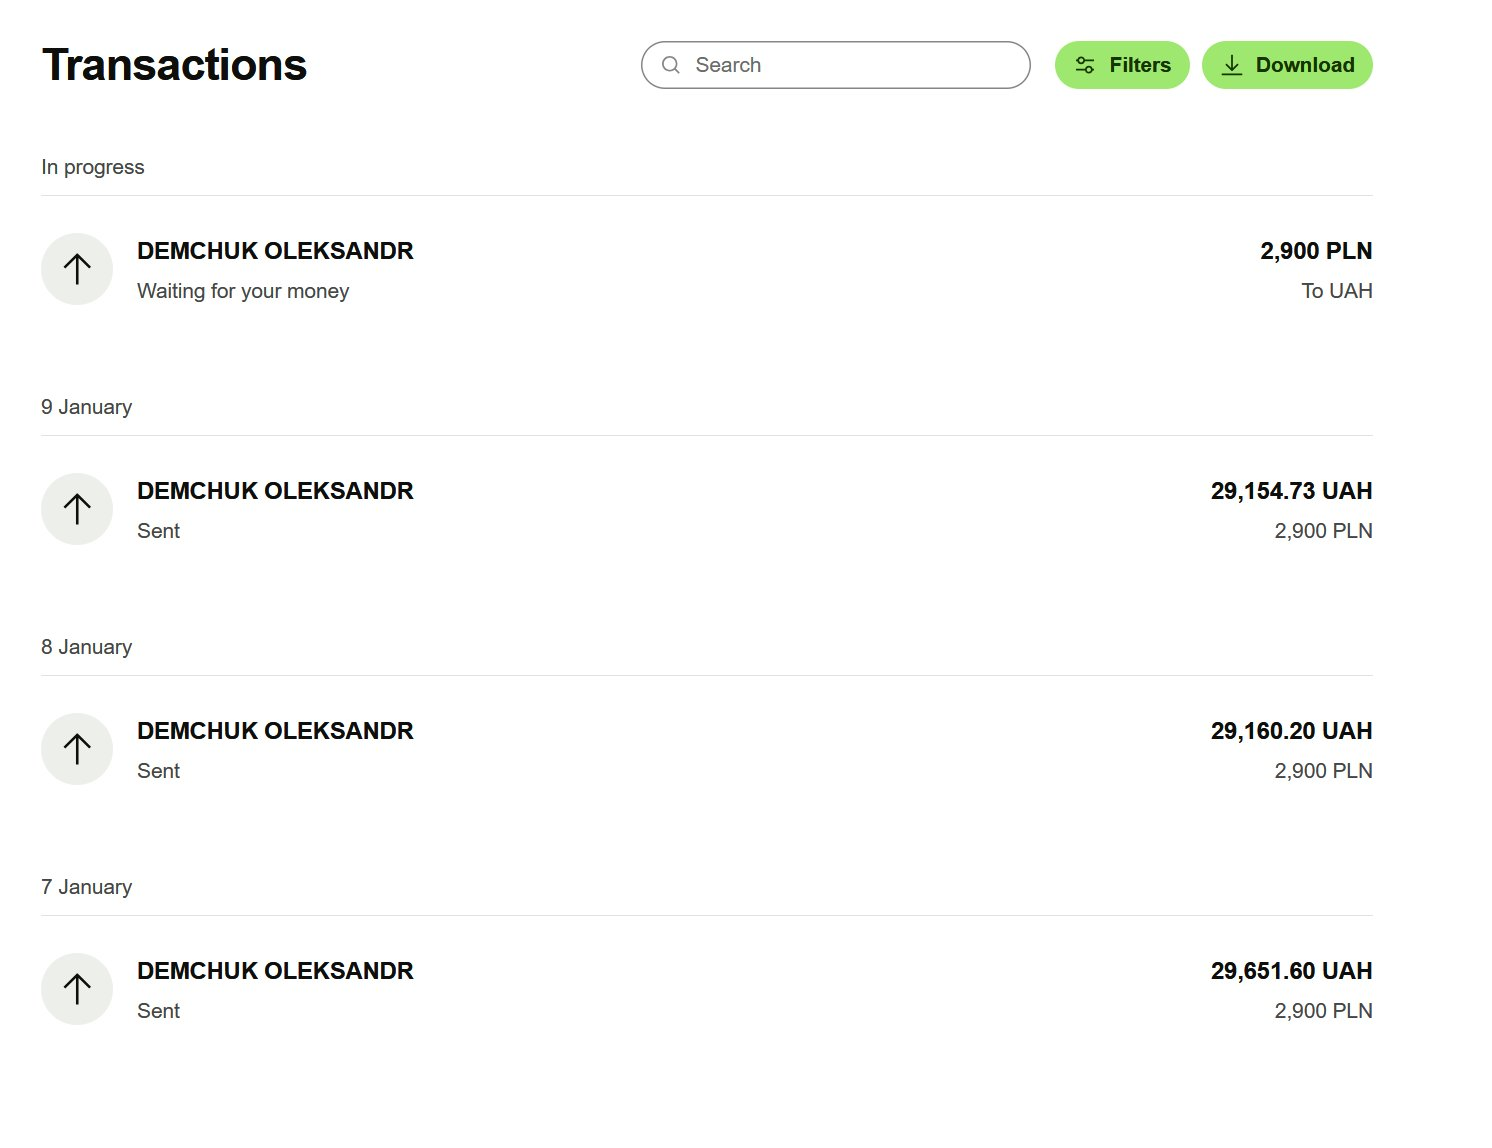Open the transfer waiting for your money
This screenshot has width=1492, height=1148.
point(275,251)
